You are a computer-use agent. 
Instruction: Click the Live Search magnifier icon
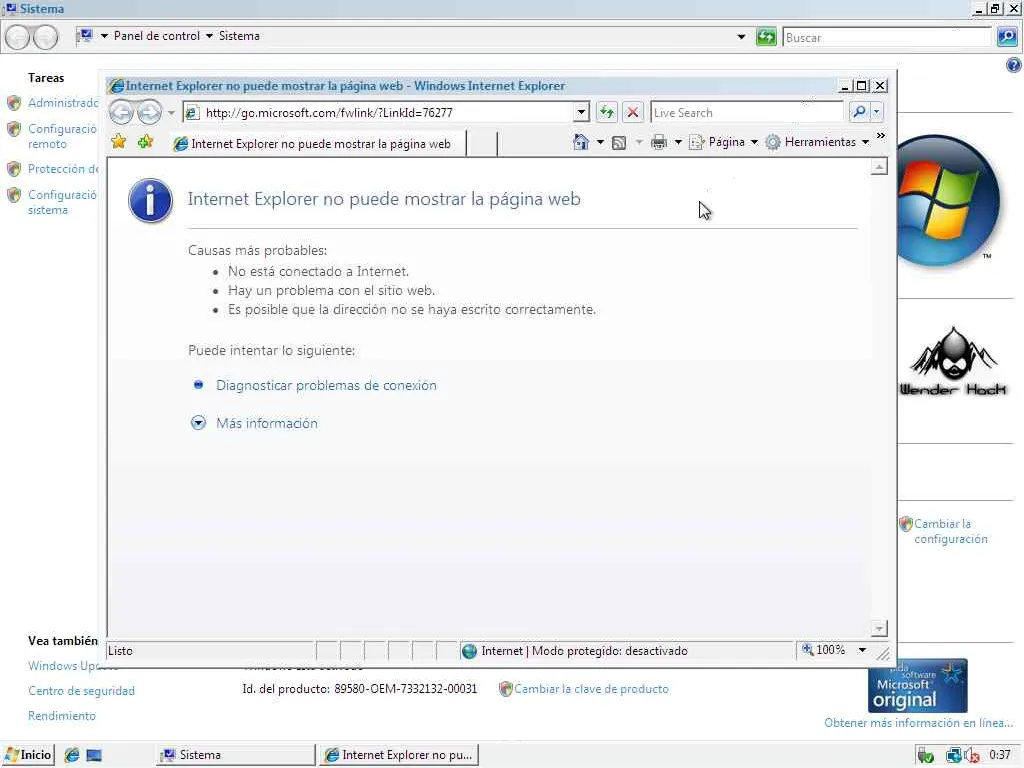click(859, 112)
